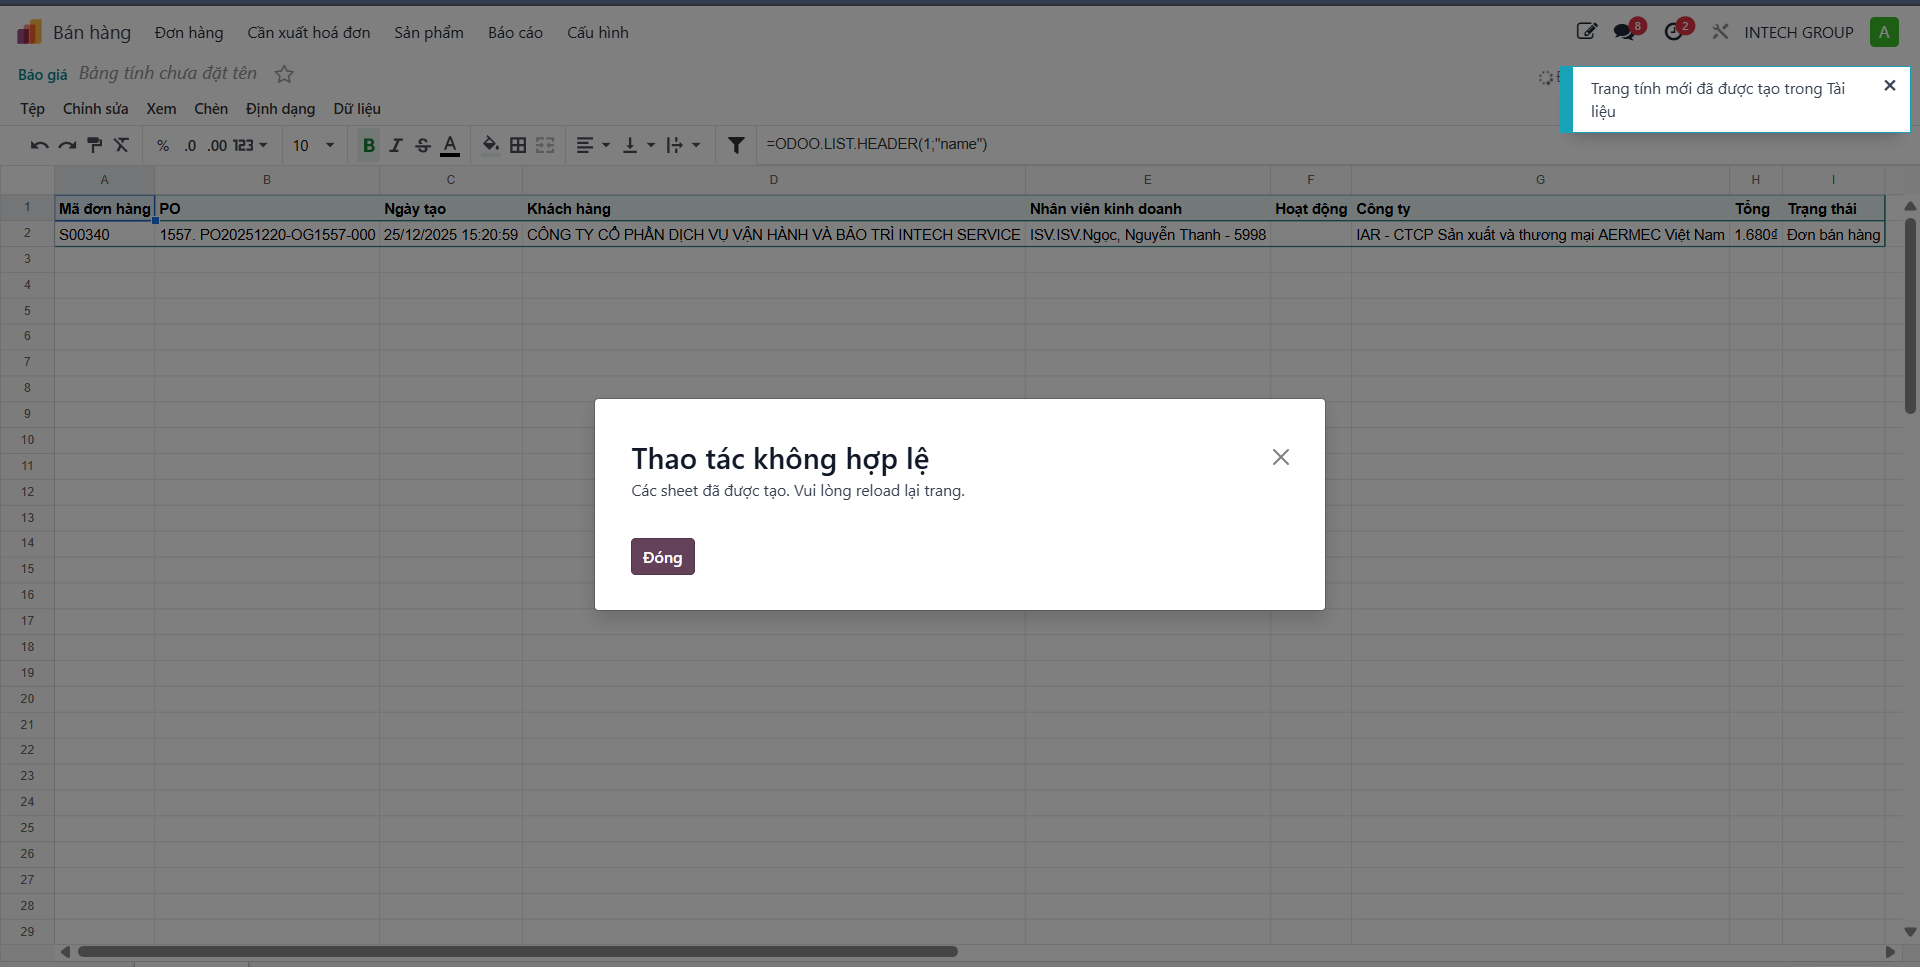This screenshot has width=1920, height=967.
Task: Click the increase decimal places button
Action: [x=217, y=145]
